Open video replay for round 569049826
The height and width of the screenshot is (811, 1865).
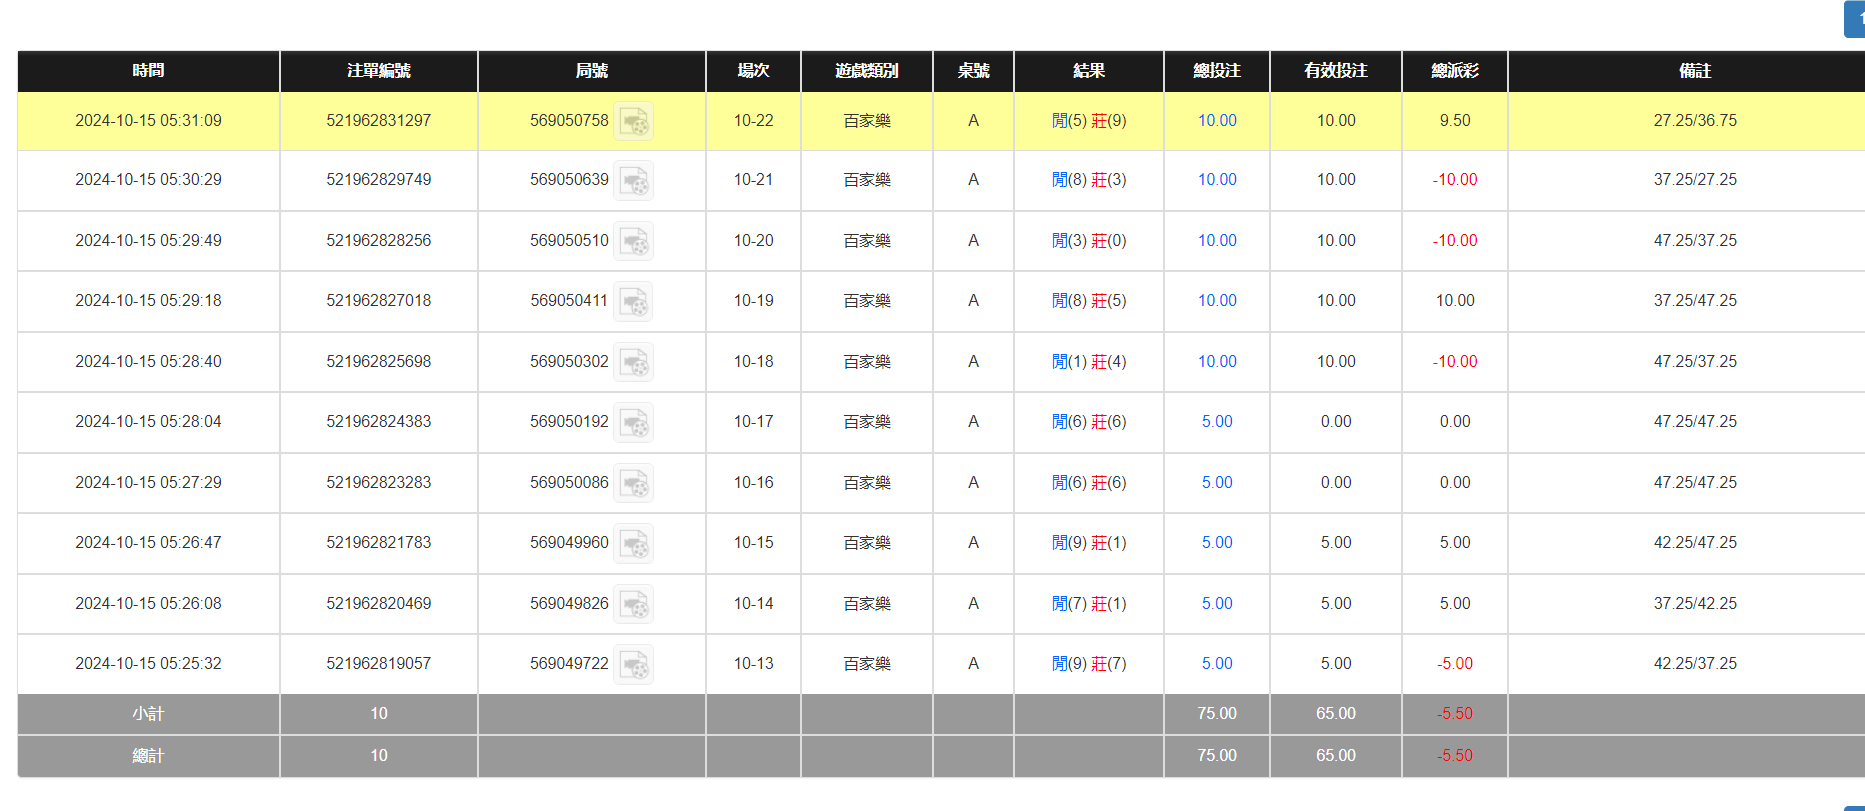633,604
